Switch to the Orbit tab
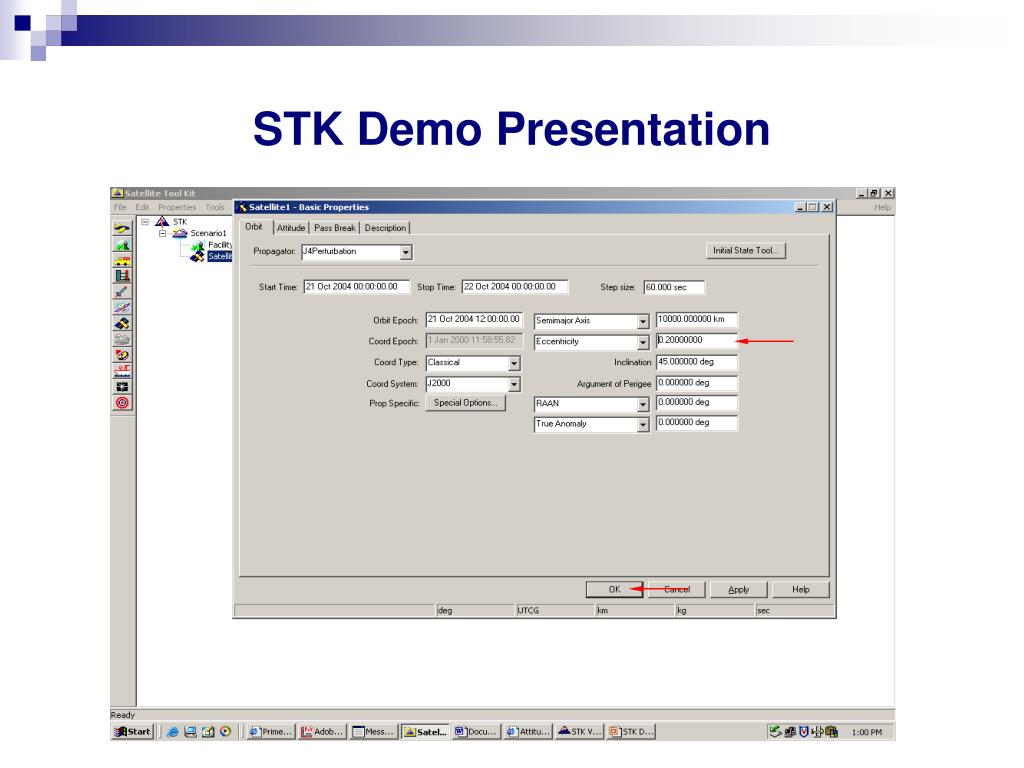This screenshot has width=1024, height=768. pyautogui.click(x=255, y=227)
